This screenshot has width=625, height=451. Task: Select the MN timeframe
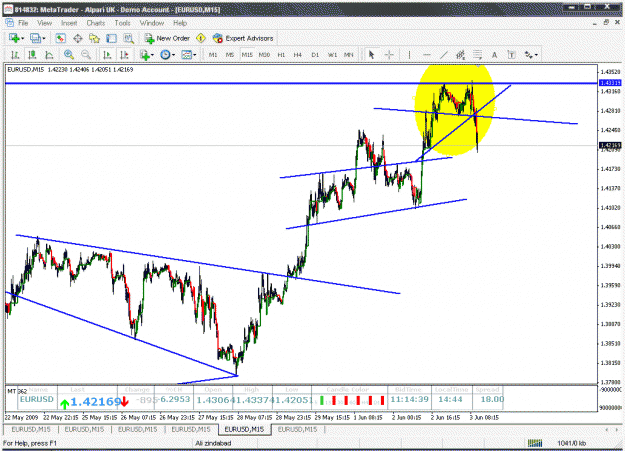tap(348, 55)
